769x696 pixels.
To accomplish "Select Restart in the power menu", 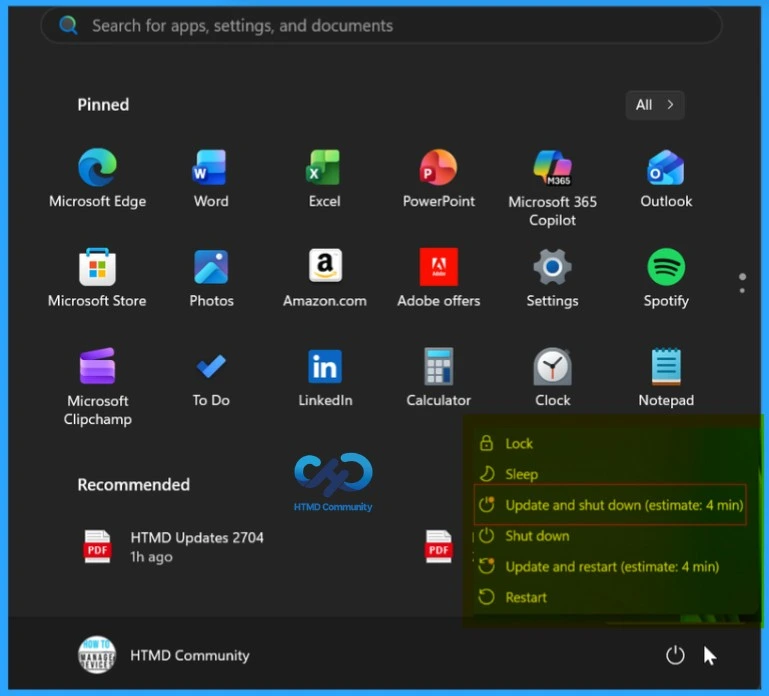I will pyautogui.click(x=609, y=597).
